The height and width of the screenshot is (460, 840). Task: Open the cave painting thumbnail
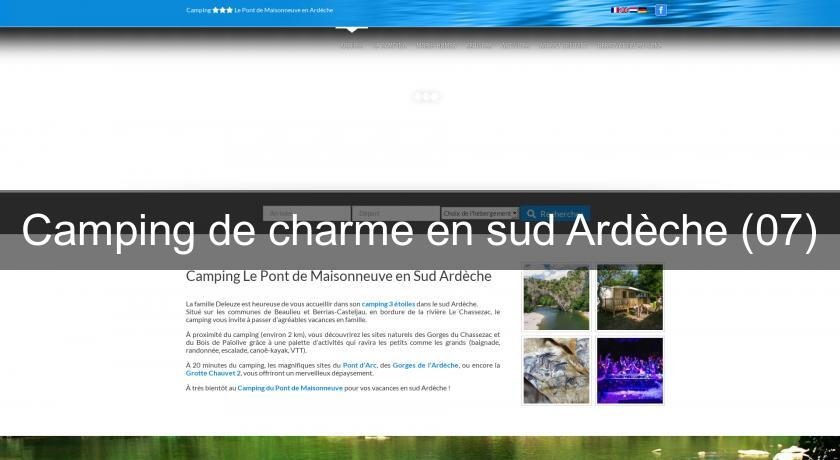[x=556, y=371]
